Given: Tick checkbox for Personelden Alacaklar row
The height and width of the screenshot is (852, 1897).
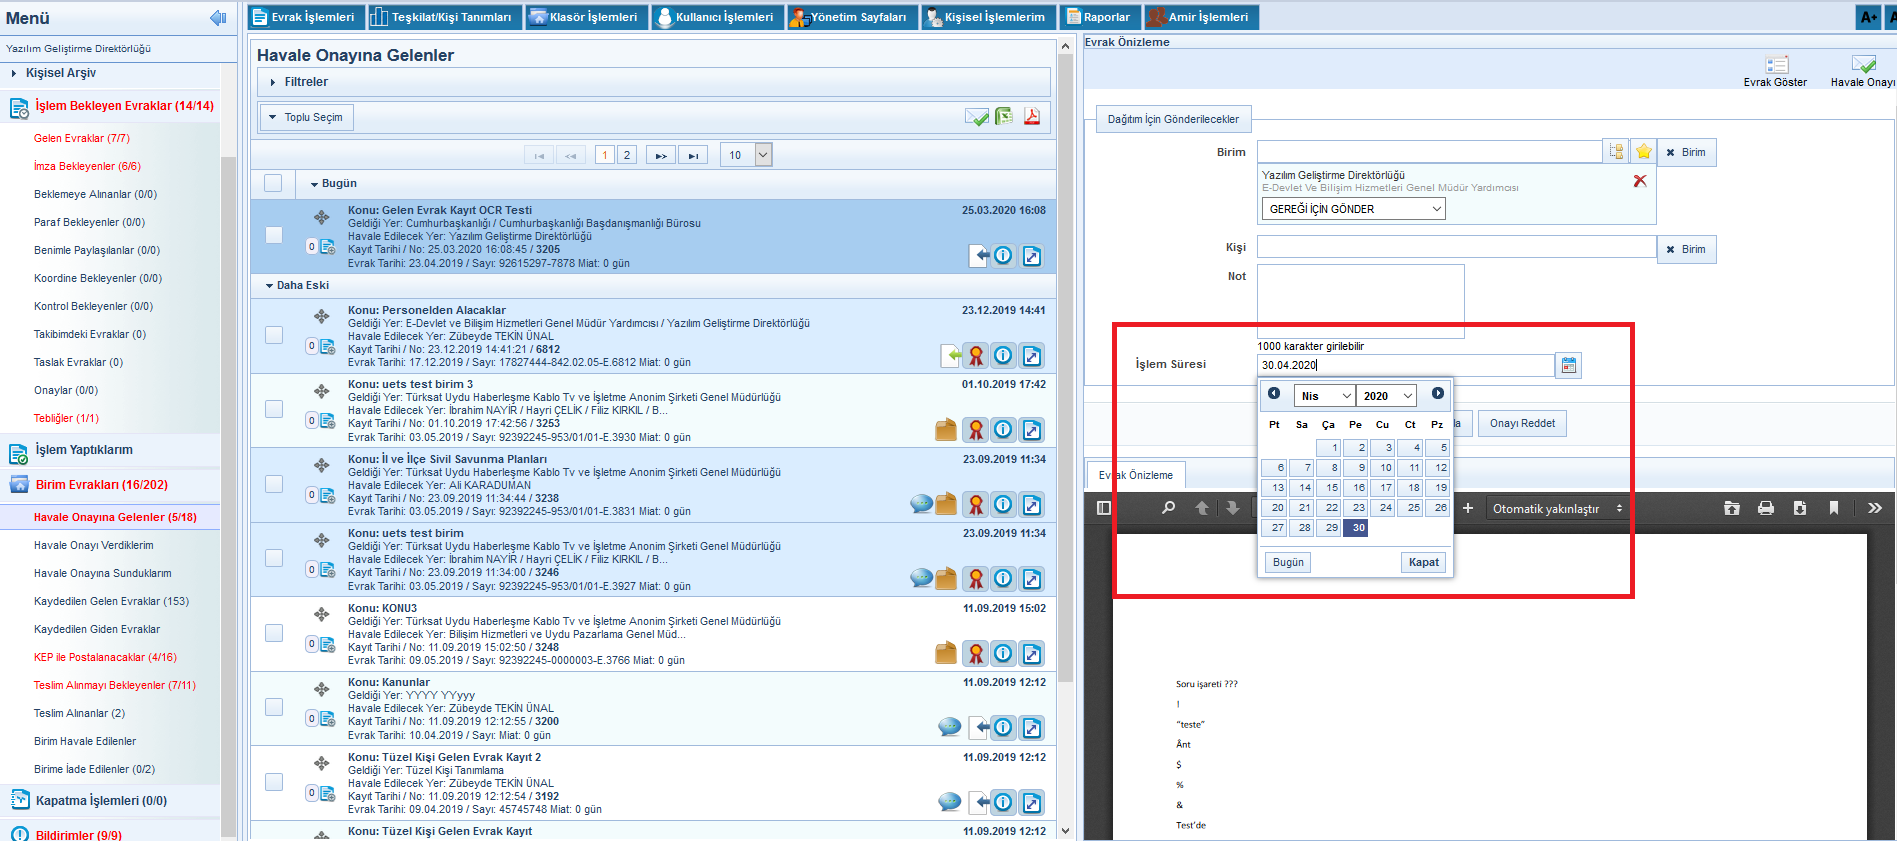Looking at the screenshot, I should coord(274,335).
